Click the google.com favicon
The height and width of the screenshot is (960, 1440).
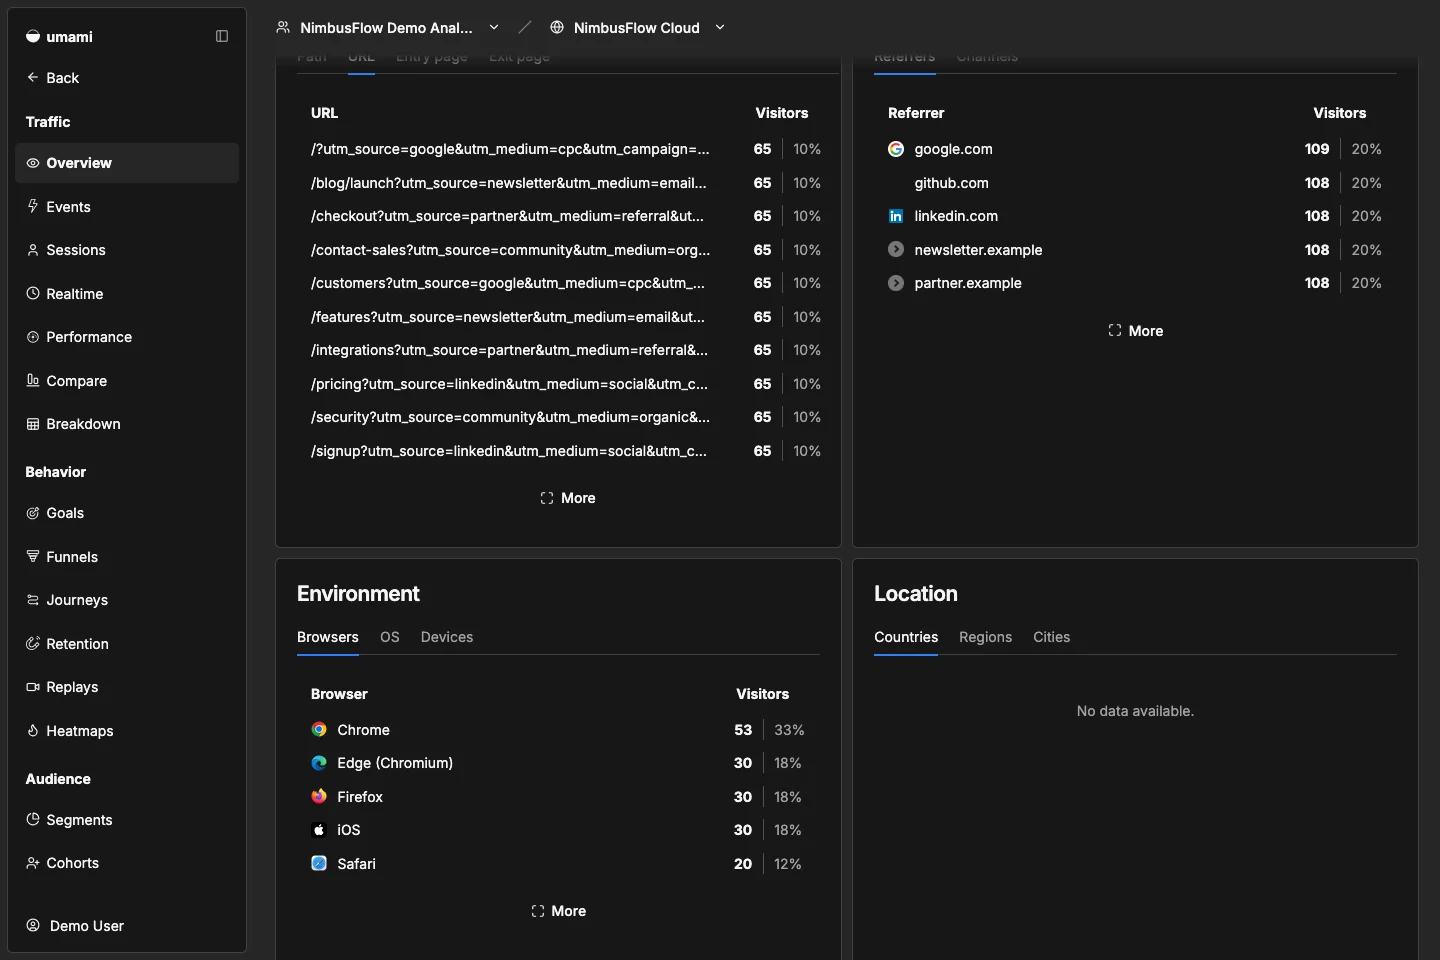click(896, 149)
